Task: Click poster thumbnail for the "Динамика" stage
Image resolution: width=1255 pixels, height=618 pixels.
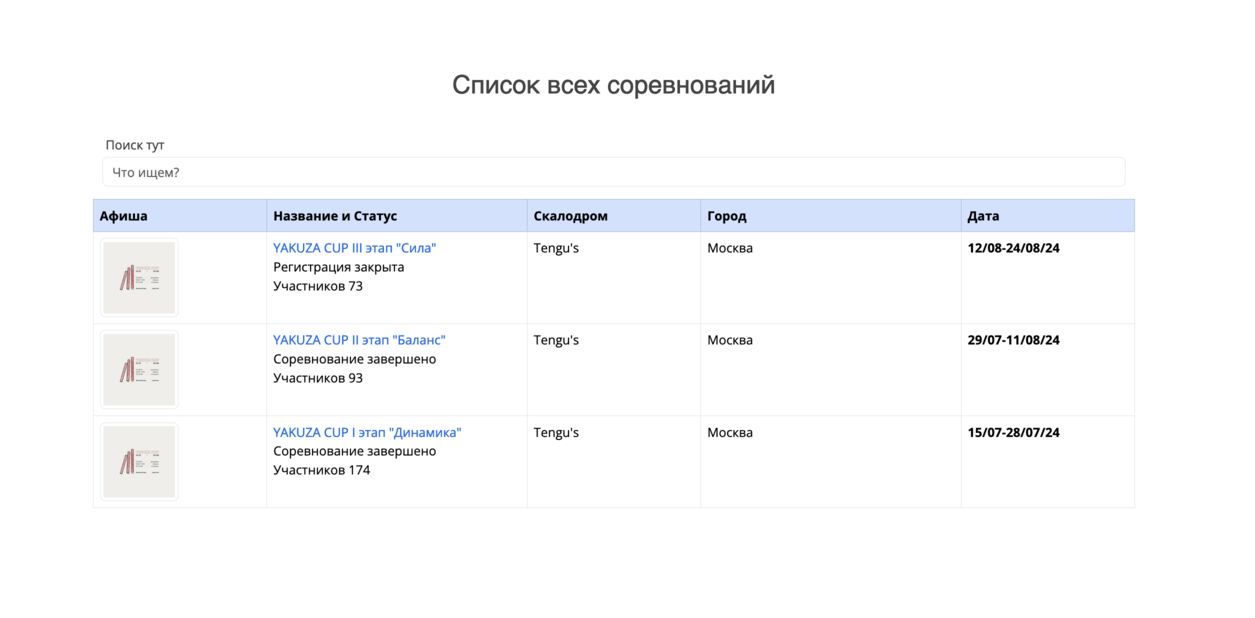Action: [x=139, y=462]
